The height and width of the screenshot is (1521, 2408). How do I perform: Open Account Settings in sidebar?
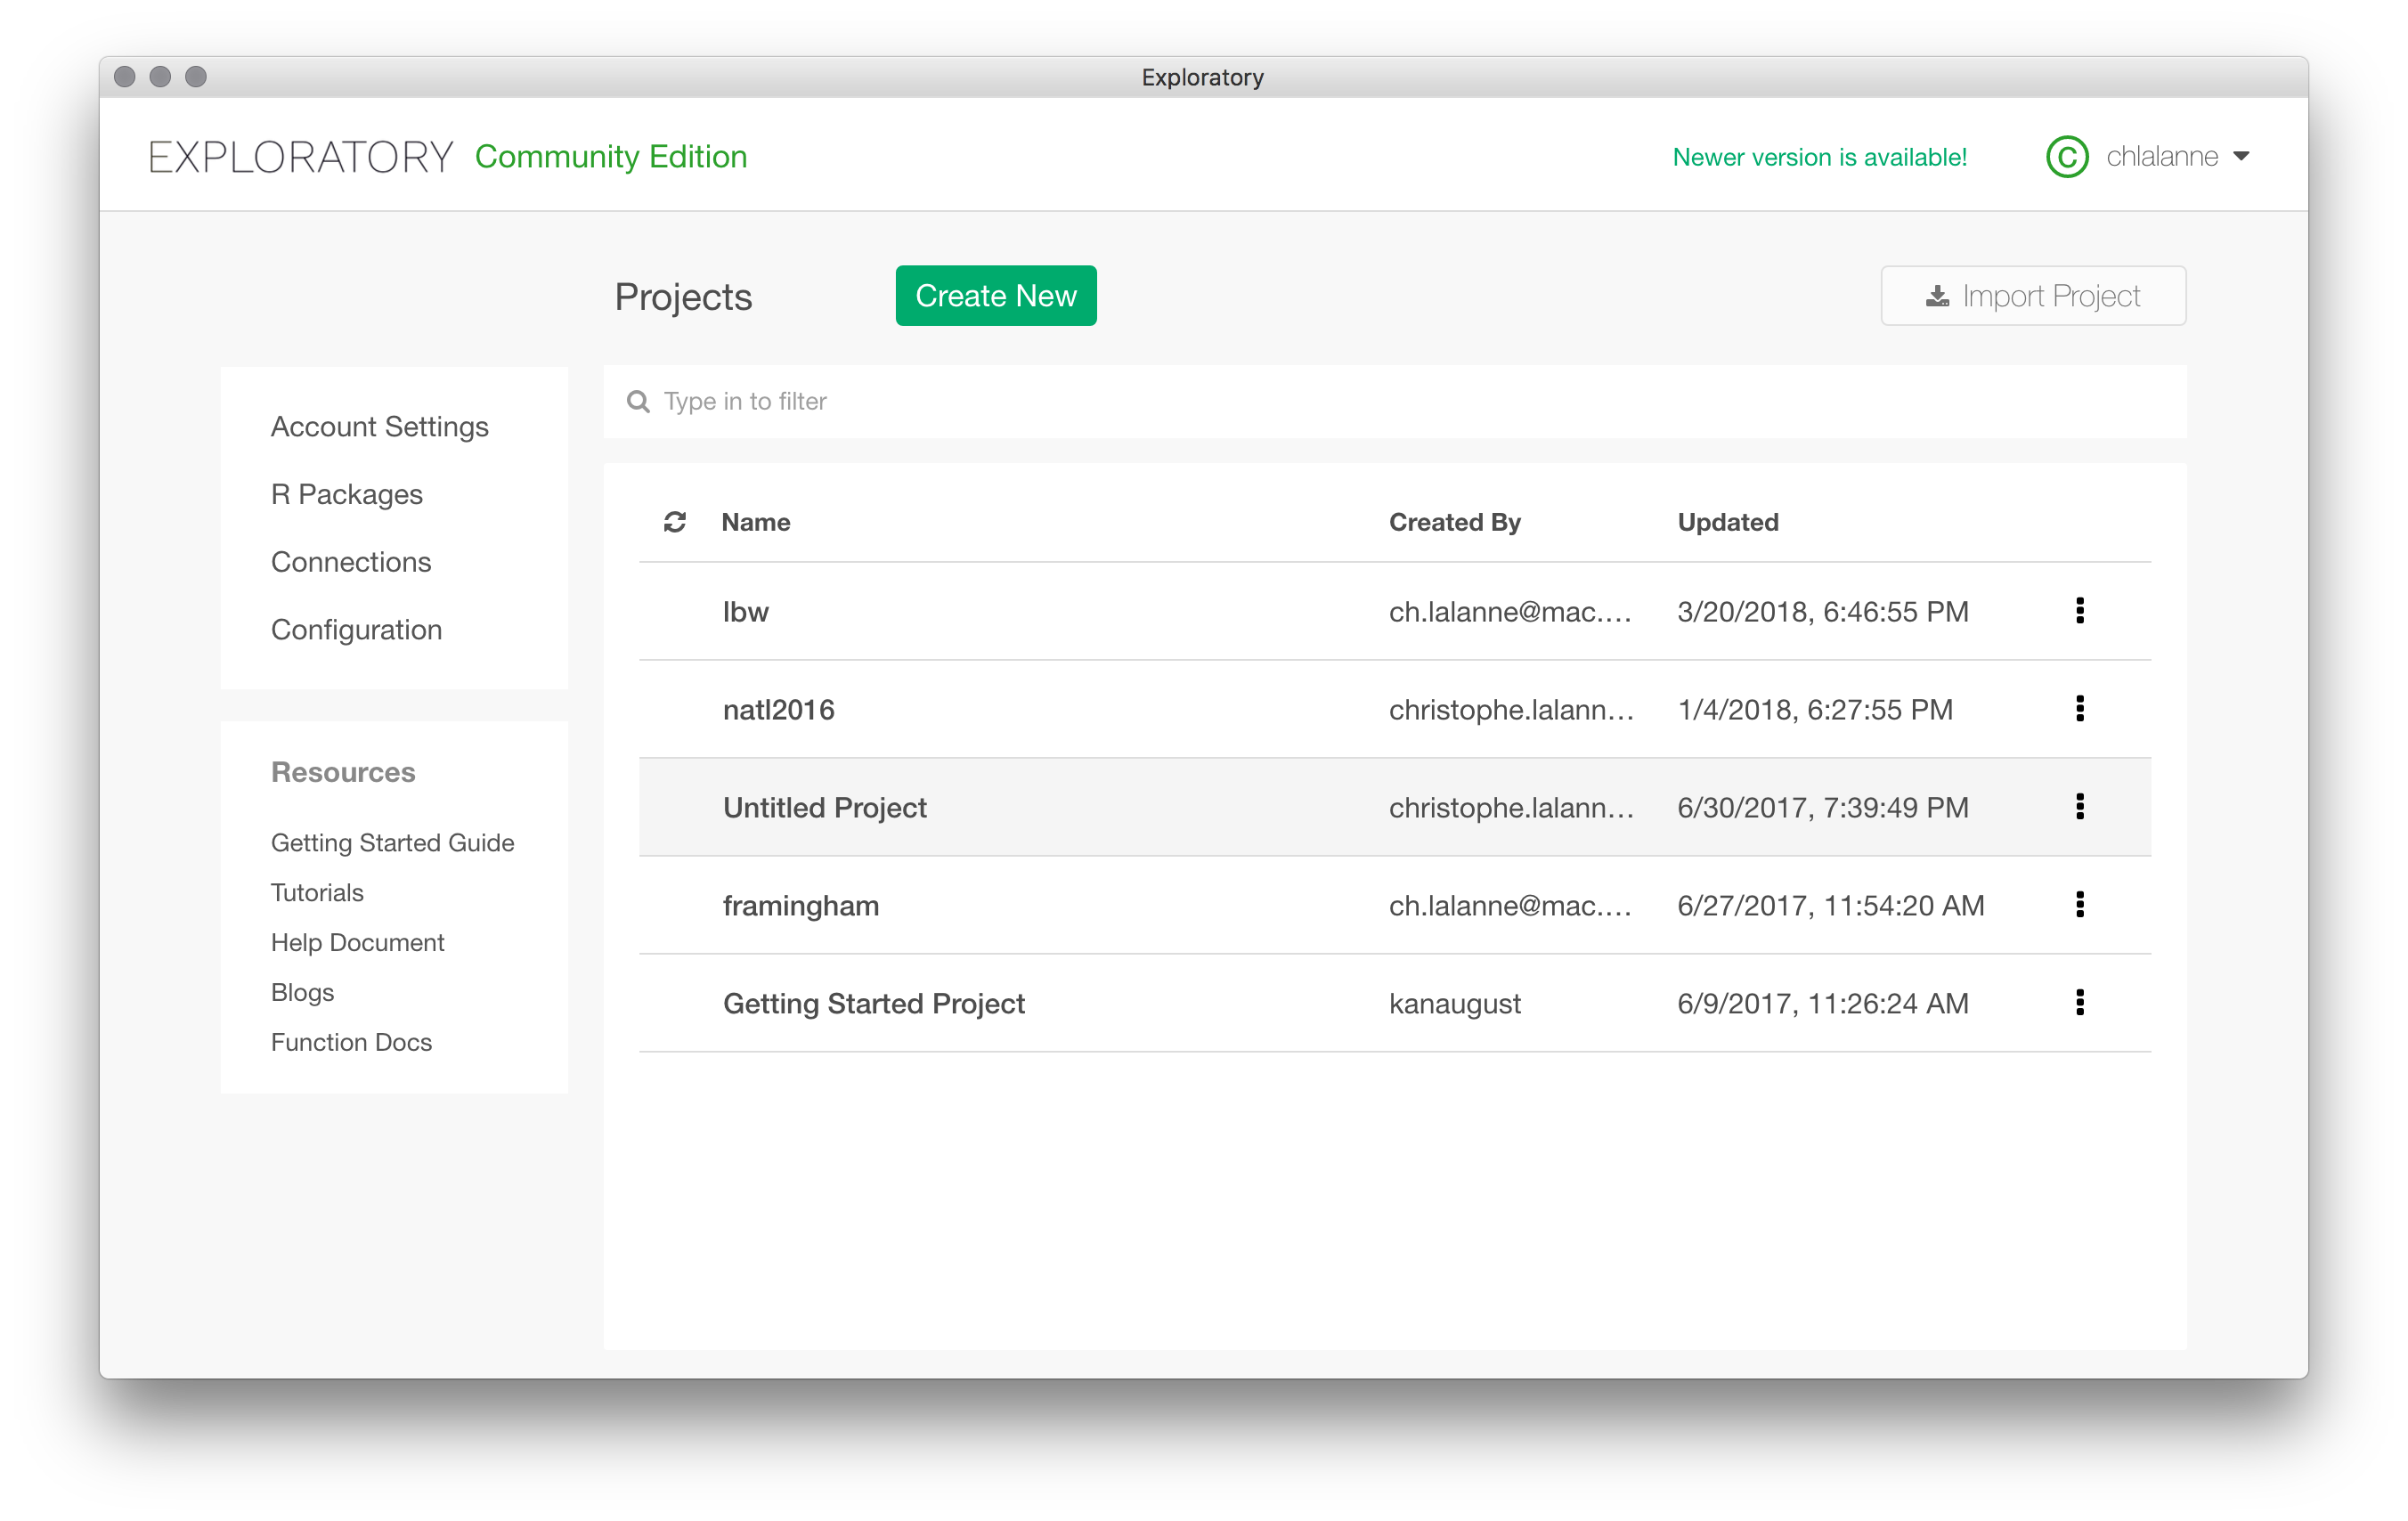point(379,427)
